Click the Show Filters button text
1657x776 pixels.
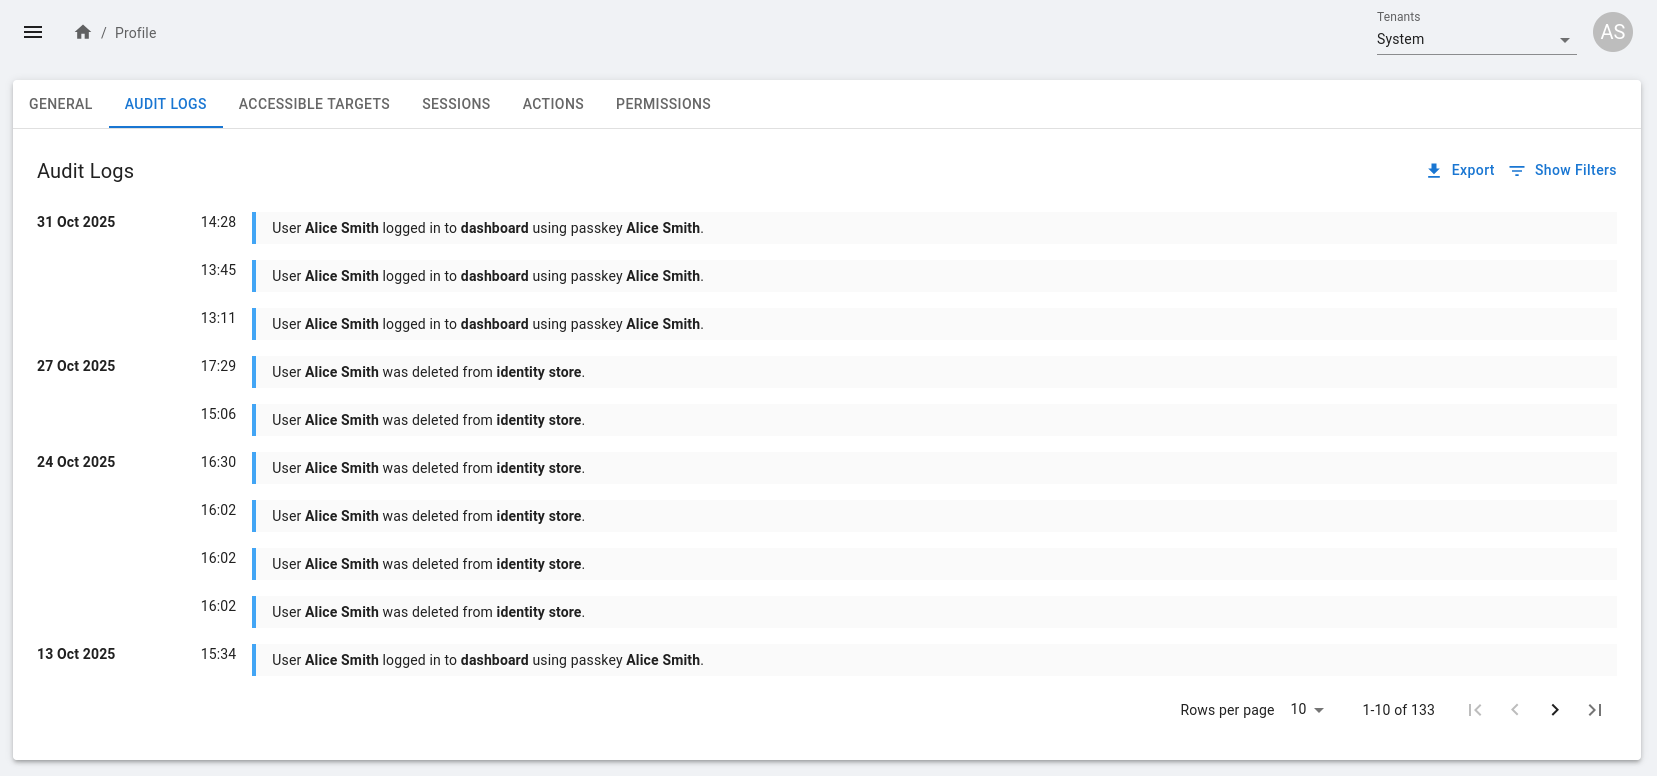click(1575, 171)
